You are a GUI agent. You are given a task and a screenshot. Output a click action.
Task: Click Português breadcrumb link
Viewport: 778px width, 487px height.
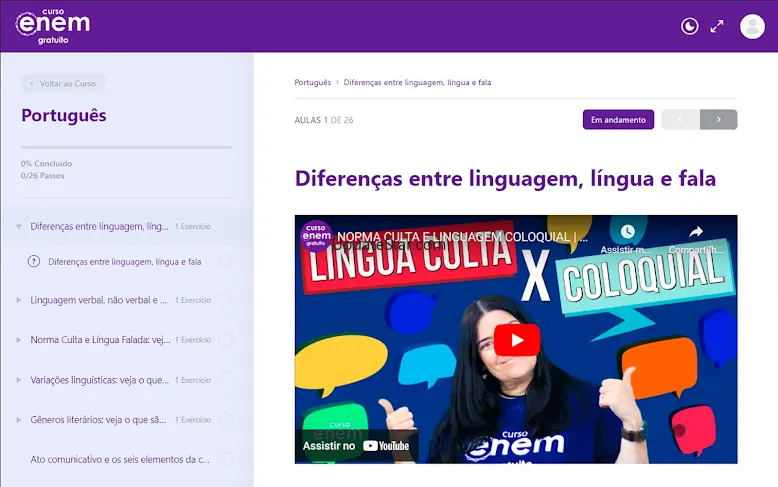[x=313, y=82]
